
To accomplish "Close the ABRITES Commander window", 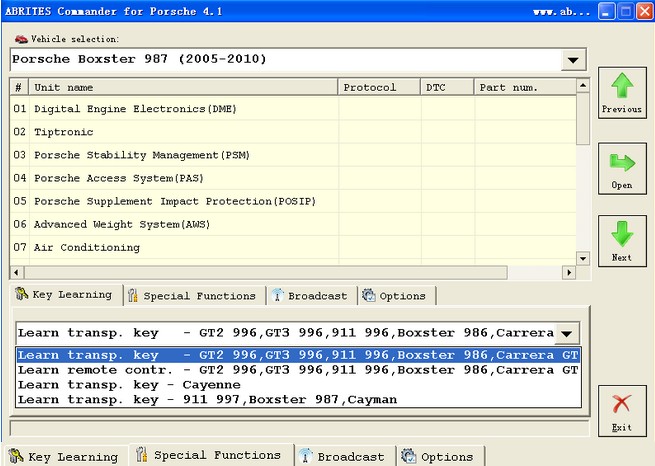I will click(645, 11).
